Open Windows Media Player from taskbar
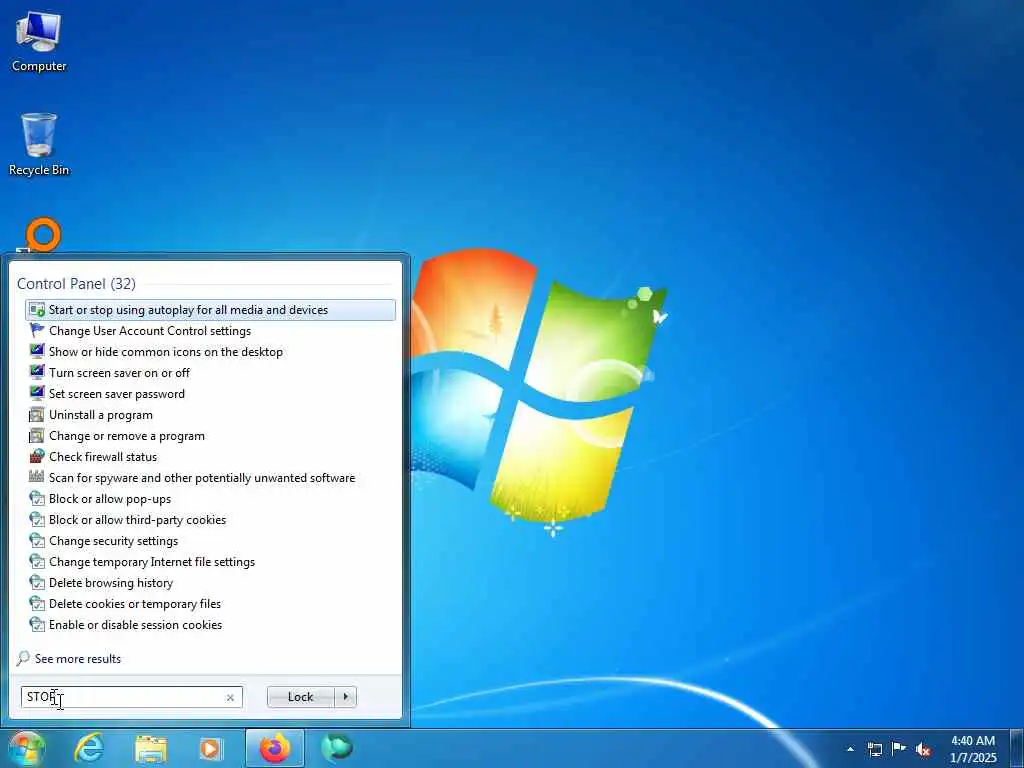Screen dimensions: 1024x768 pyautogui.click(x=210, y=749)
